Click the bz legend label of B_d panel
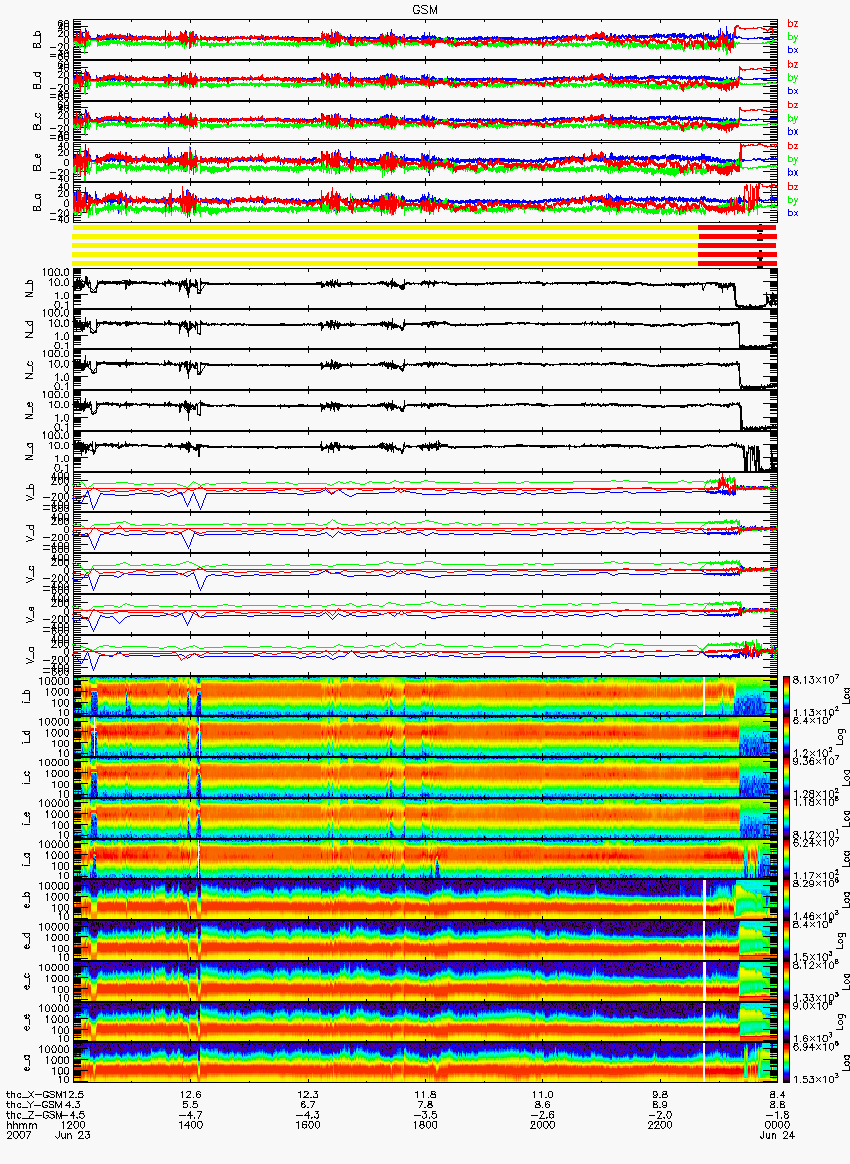The width and height of the screenshot is (850, 1164). (x=793, y=65)
